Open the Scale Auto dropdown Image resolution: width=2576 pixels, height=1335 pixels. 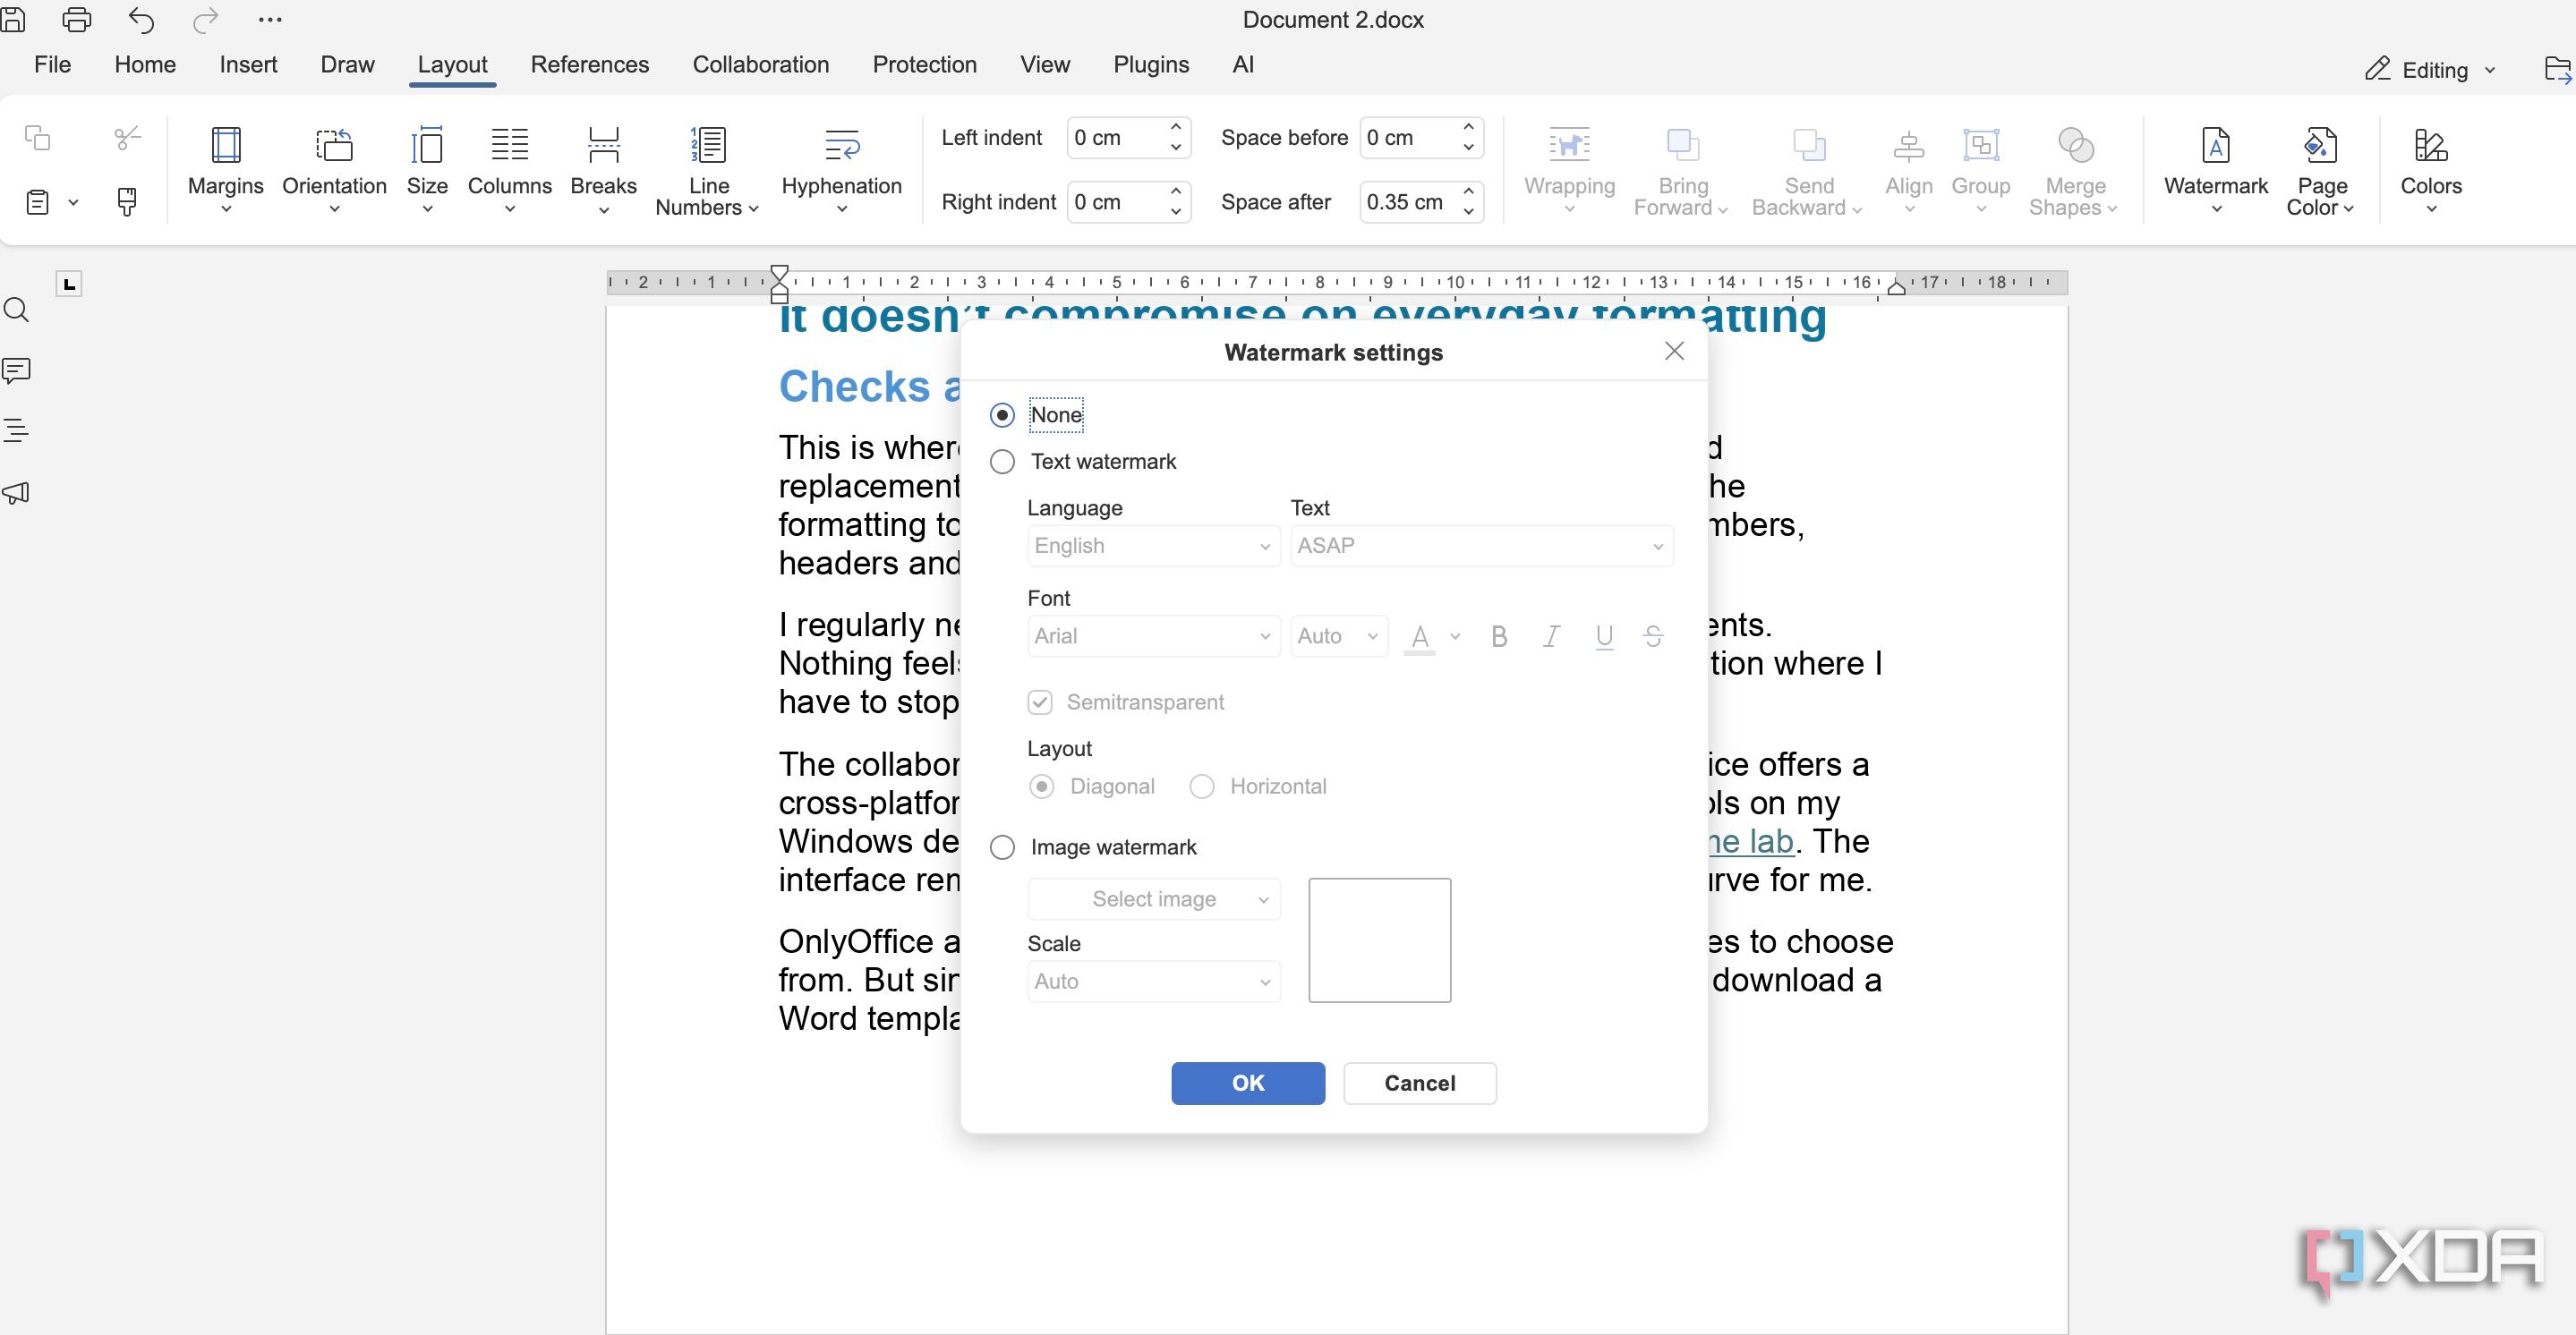click(x=1154, y=982)
